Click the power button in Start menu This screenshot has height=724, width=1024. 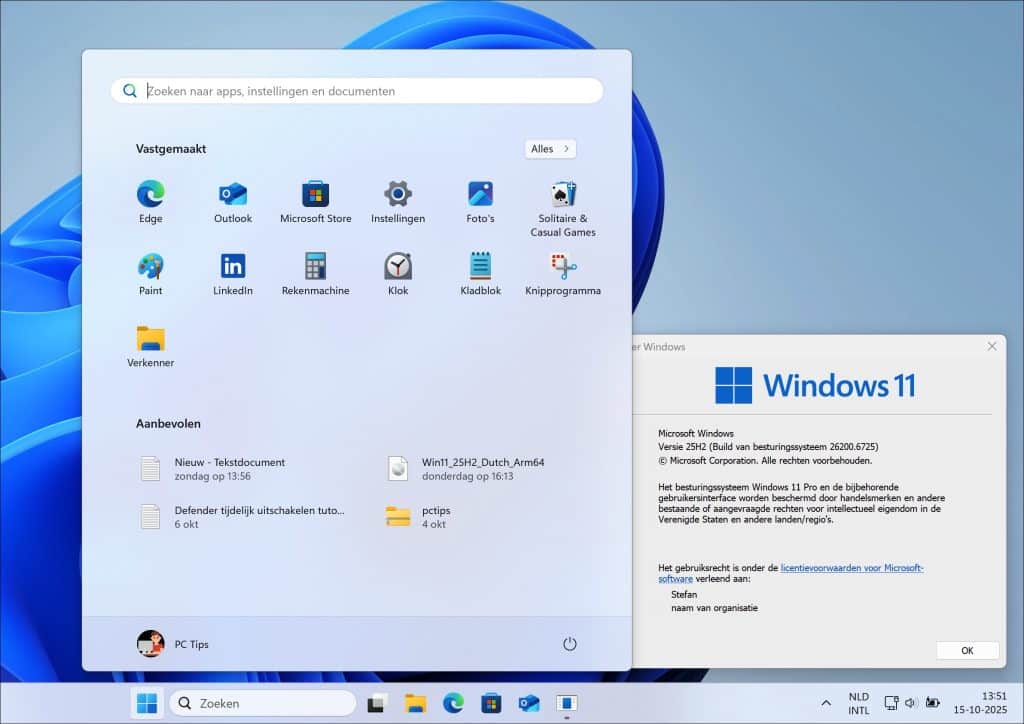coord(570,644)
